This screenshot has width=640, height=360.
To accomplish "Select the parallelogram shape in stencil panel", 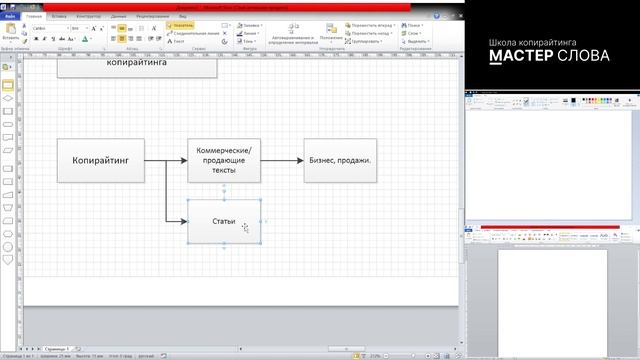I will [8, 151].
